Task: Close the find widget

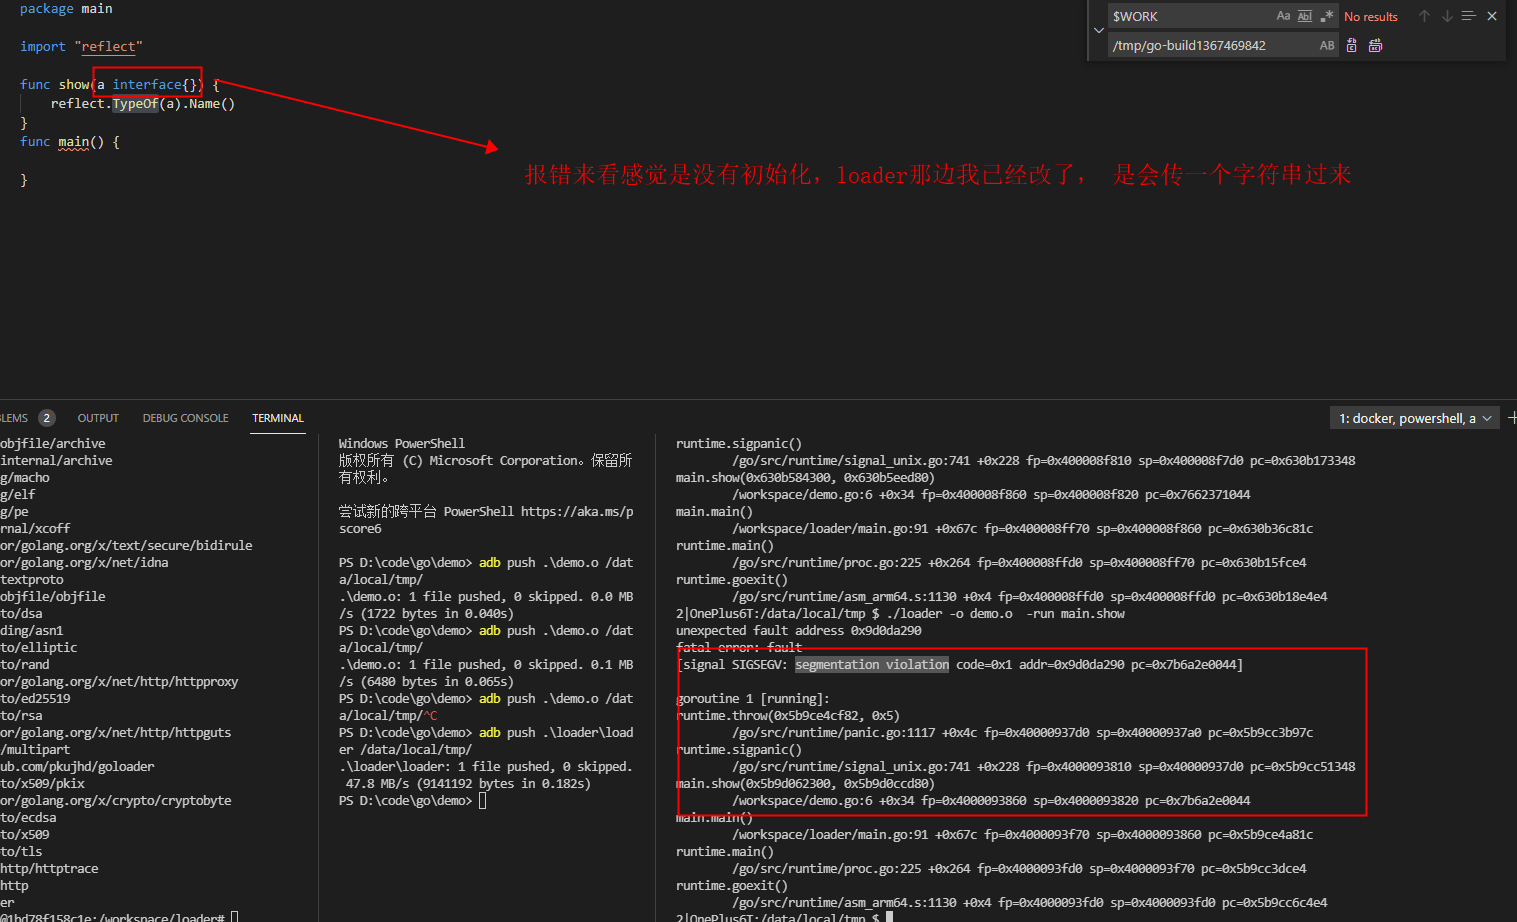Action: click(x=1491, y=16)
